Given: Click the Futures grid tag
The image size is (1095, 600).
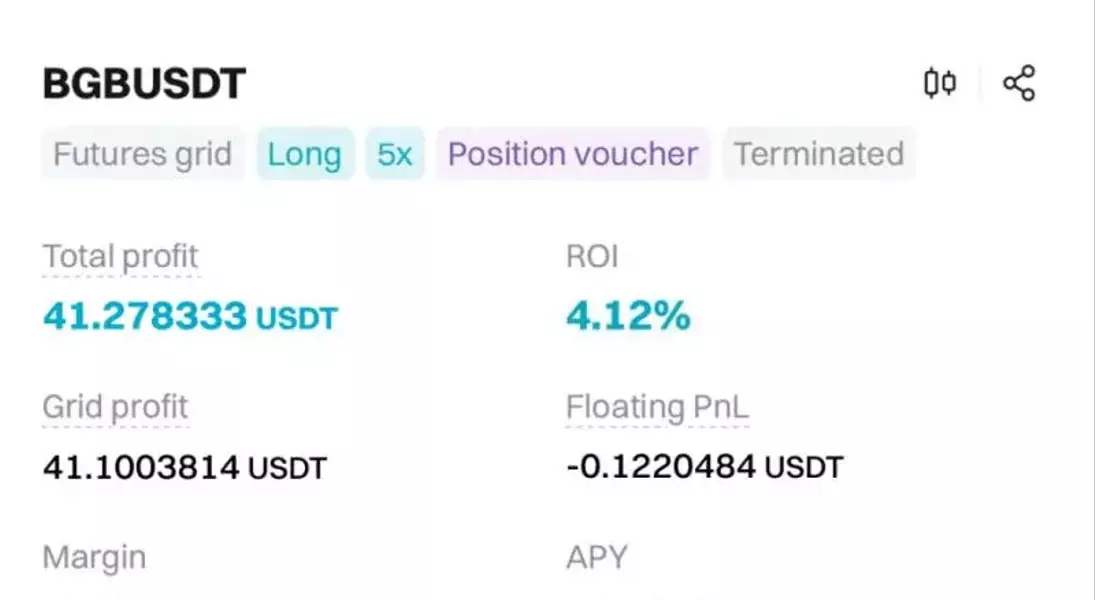Looking at the screenshot, I should 142,154.
